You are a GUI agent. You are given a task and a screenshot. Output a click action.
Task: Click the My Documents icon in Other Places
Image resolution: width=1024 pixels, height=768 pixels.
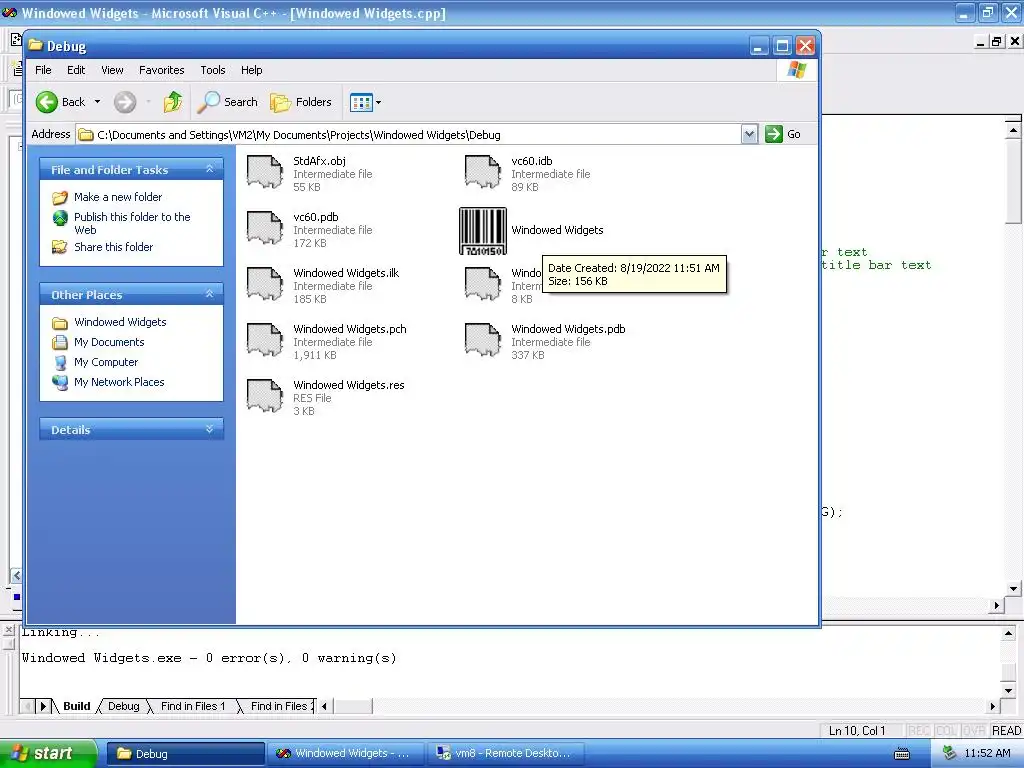pyautogui.click(x=60, y=342)
